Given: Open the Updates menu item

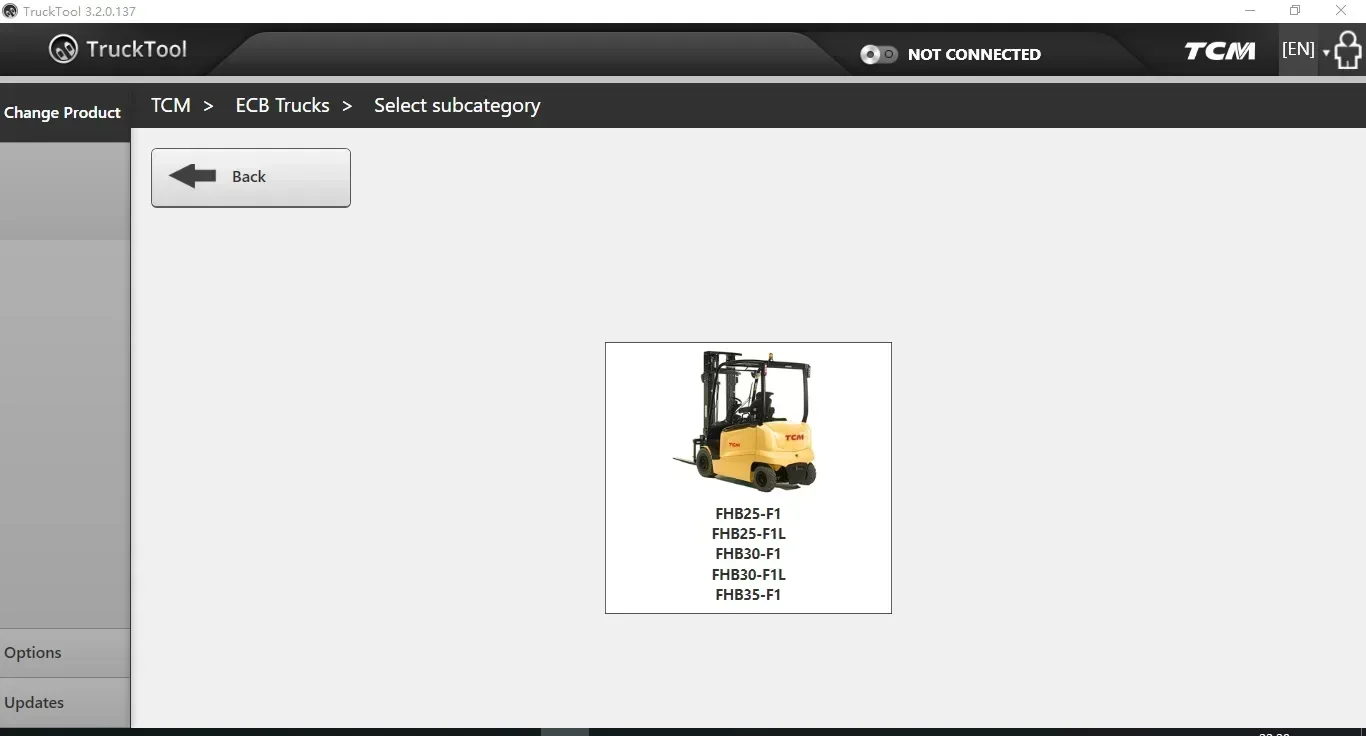Looking at the screenshot, I should click(65, 703).
